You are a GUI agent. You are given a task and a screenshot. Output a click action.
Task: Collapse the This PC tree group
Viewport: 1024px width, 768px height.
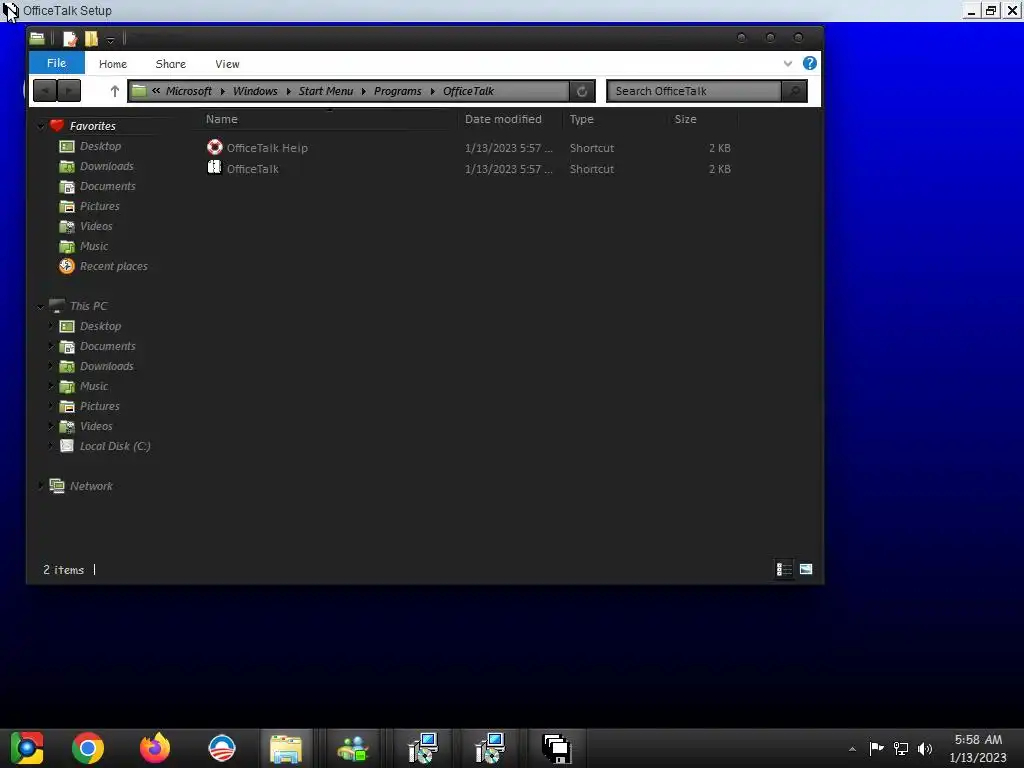coord(40,306)
